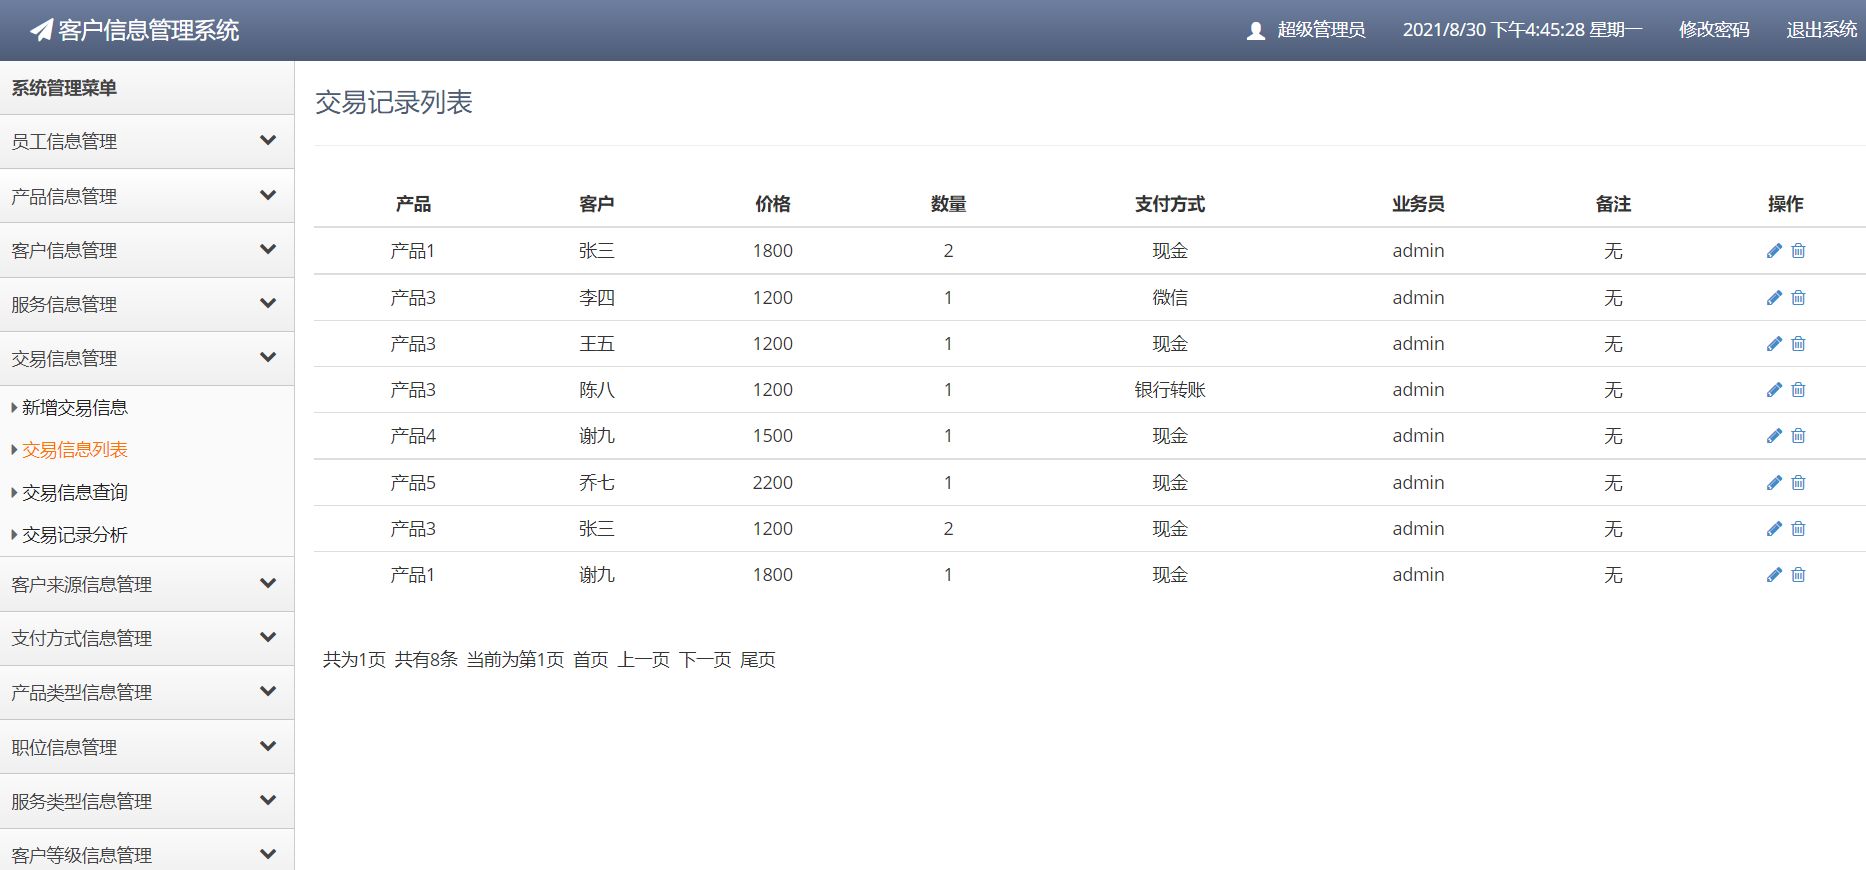This screenshot has width=1866, height=870.
Task: Click 客户信息管理系统 title text
Action: [x=149, y=31]
